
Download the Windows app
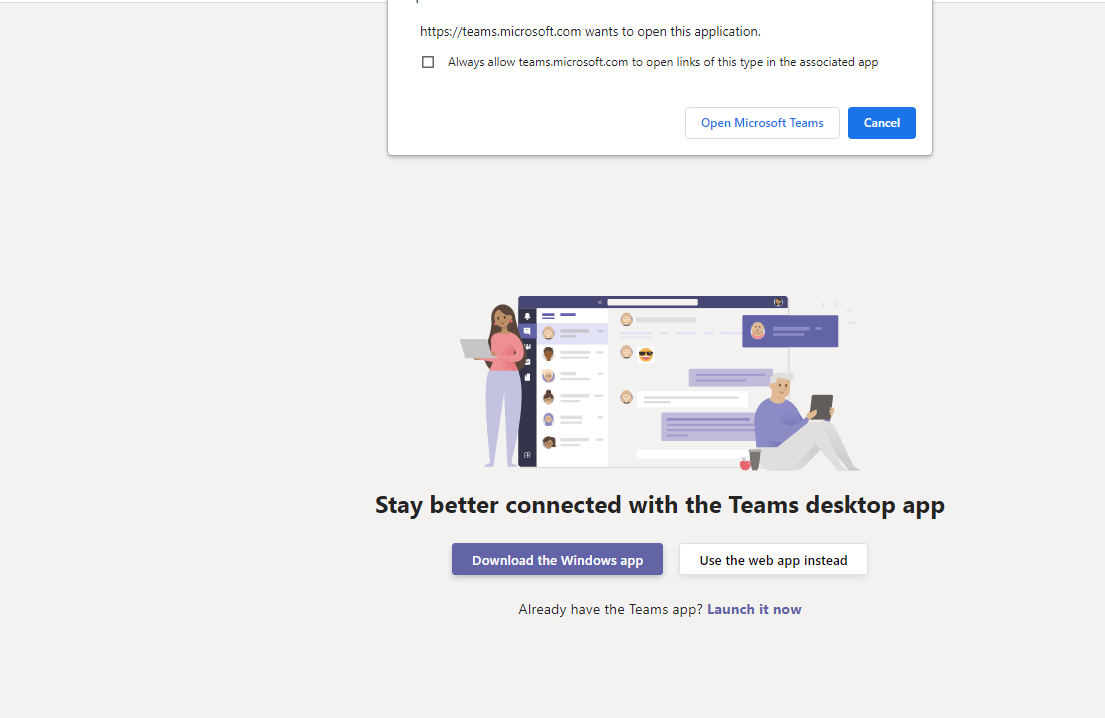[557, 559]
